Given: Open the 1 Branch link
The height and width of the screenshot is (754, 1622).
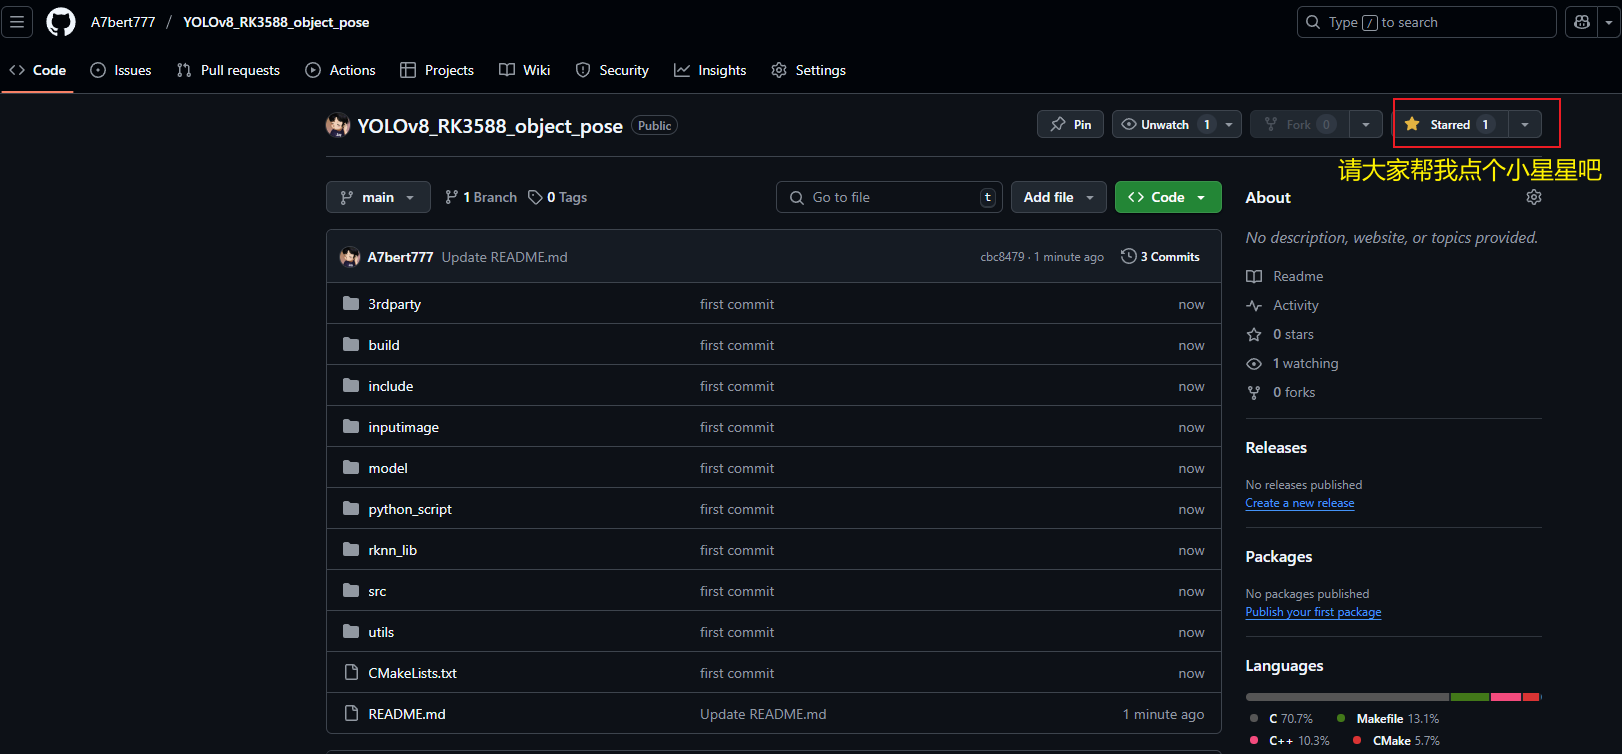Looking at the screenshot, I should tap(481, 197).
